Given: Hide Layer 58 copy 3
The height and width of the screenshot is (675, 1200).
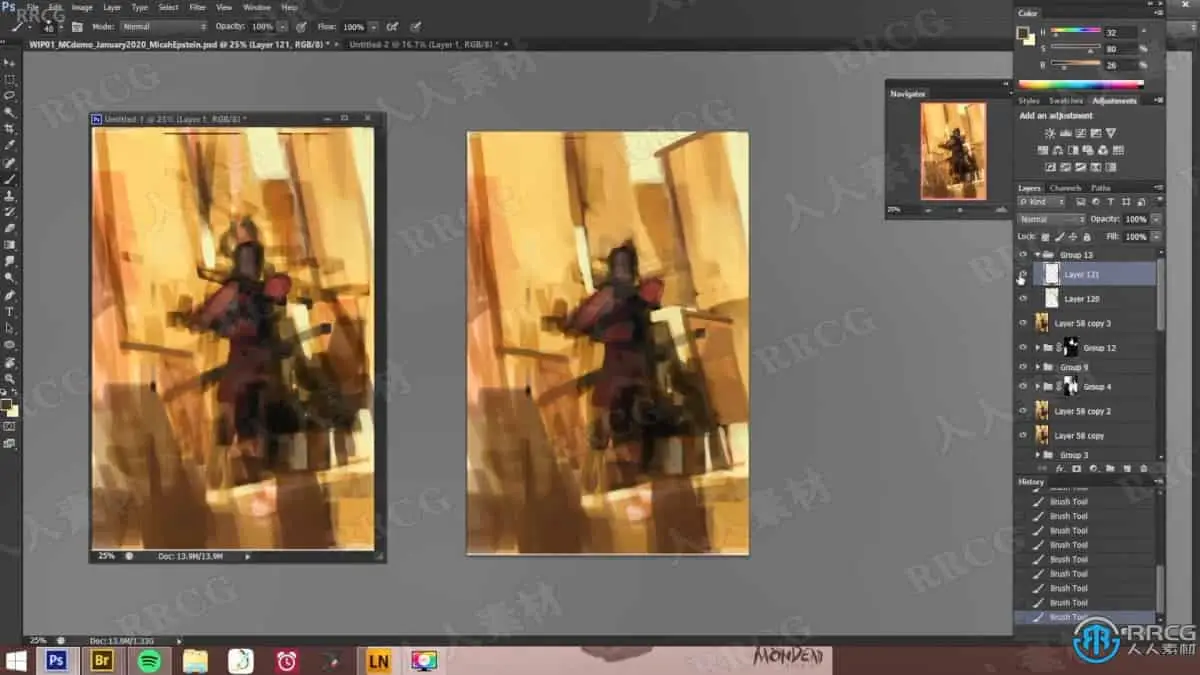Looking at the screenshot, I should 1022,323.
